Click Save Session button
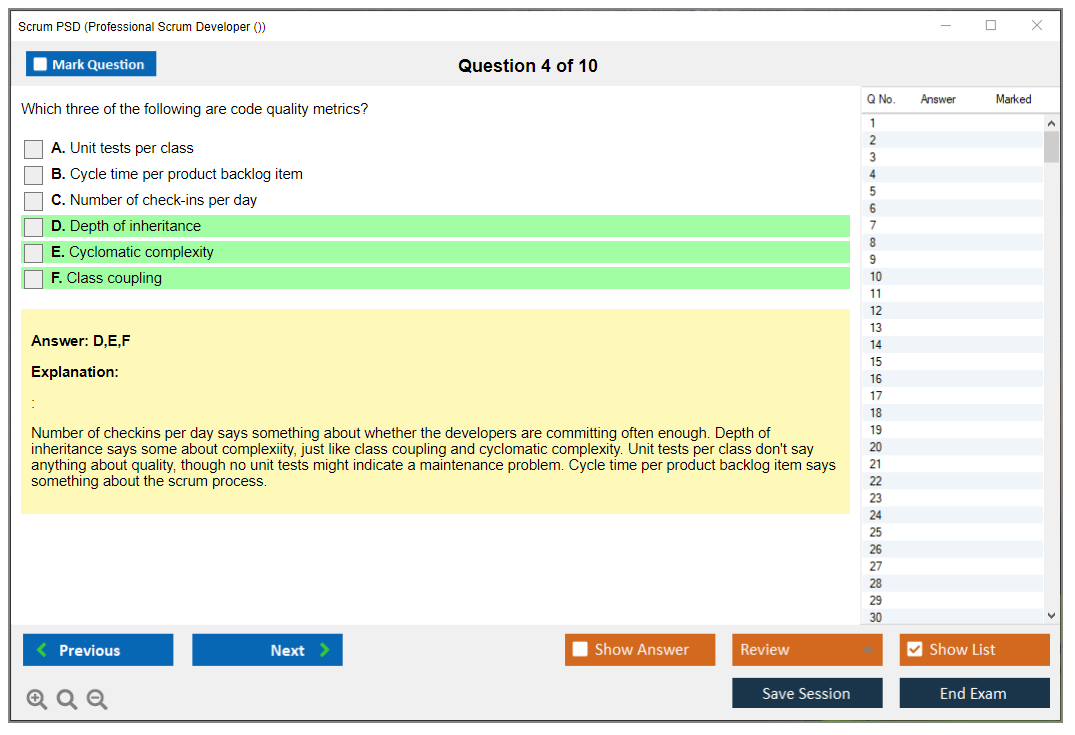 click(x=807, y=693)
